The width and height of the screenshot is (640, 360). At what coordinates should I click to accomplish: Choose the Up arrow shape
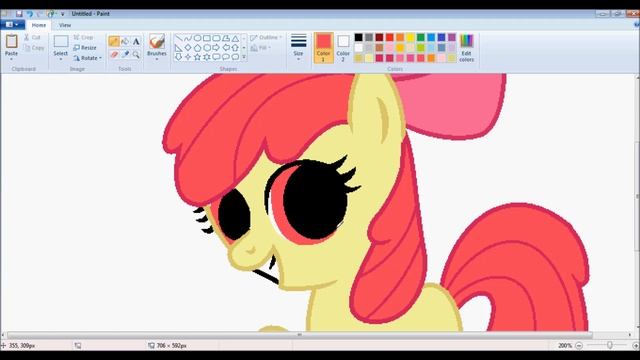coord(236,48)
